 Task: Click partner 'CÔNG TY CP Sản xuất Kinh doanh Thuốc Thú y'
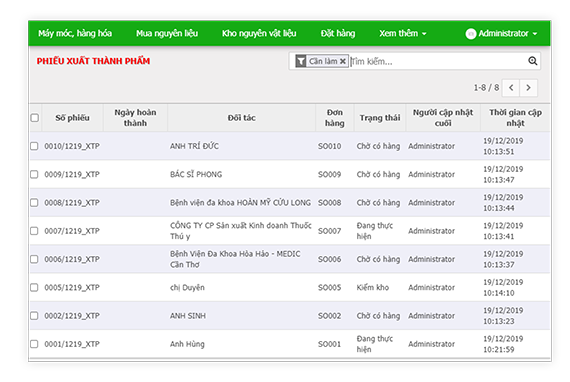tap(241, 231)
